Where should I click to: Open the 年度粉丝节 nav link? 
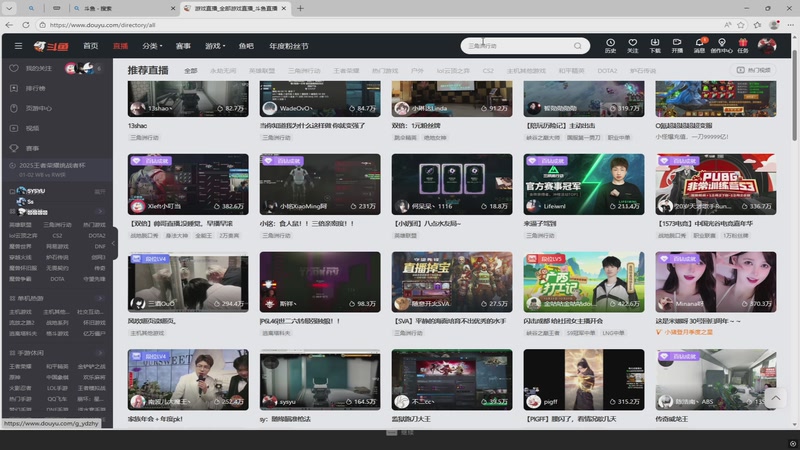289,46
